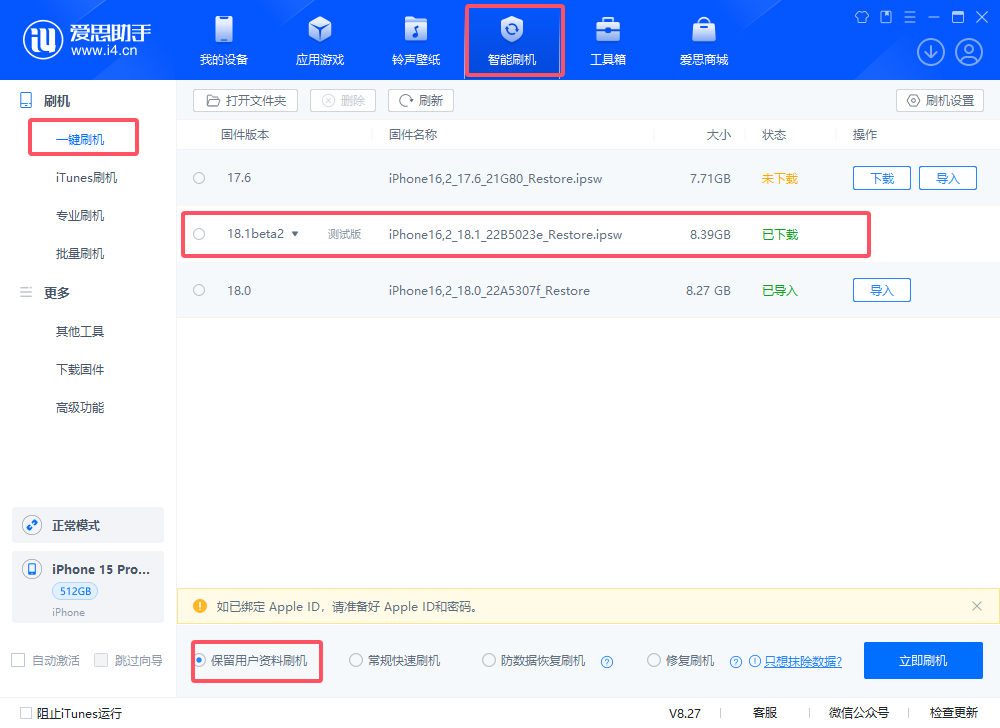The image size is (1000, 728).
Task: Open the download manager arrow icon
Action: [930, 52]
